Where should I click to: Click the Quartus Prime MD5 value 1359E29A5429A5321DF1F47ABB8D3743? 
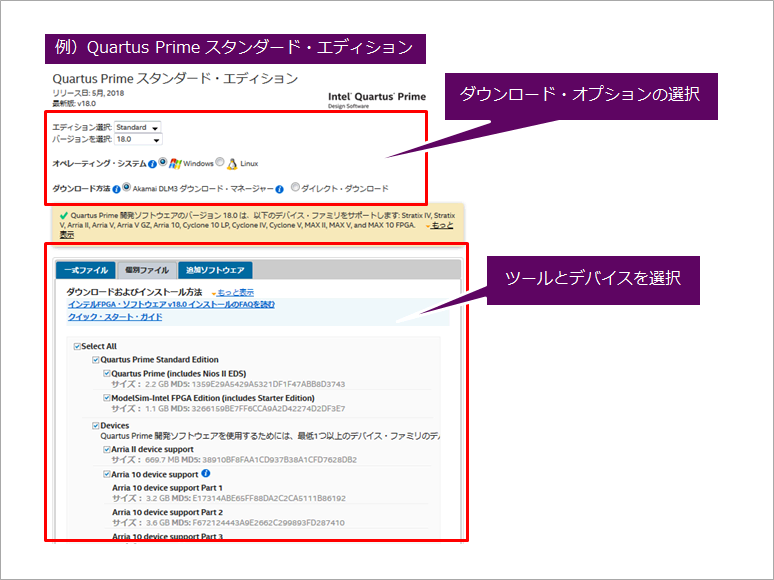point(269,385)
